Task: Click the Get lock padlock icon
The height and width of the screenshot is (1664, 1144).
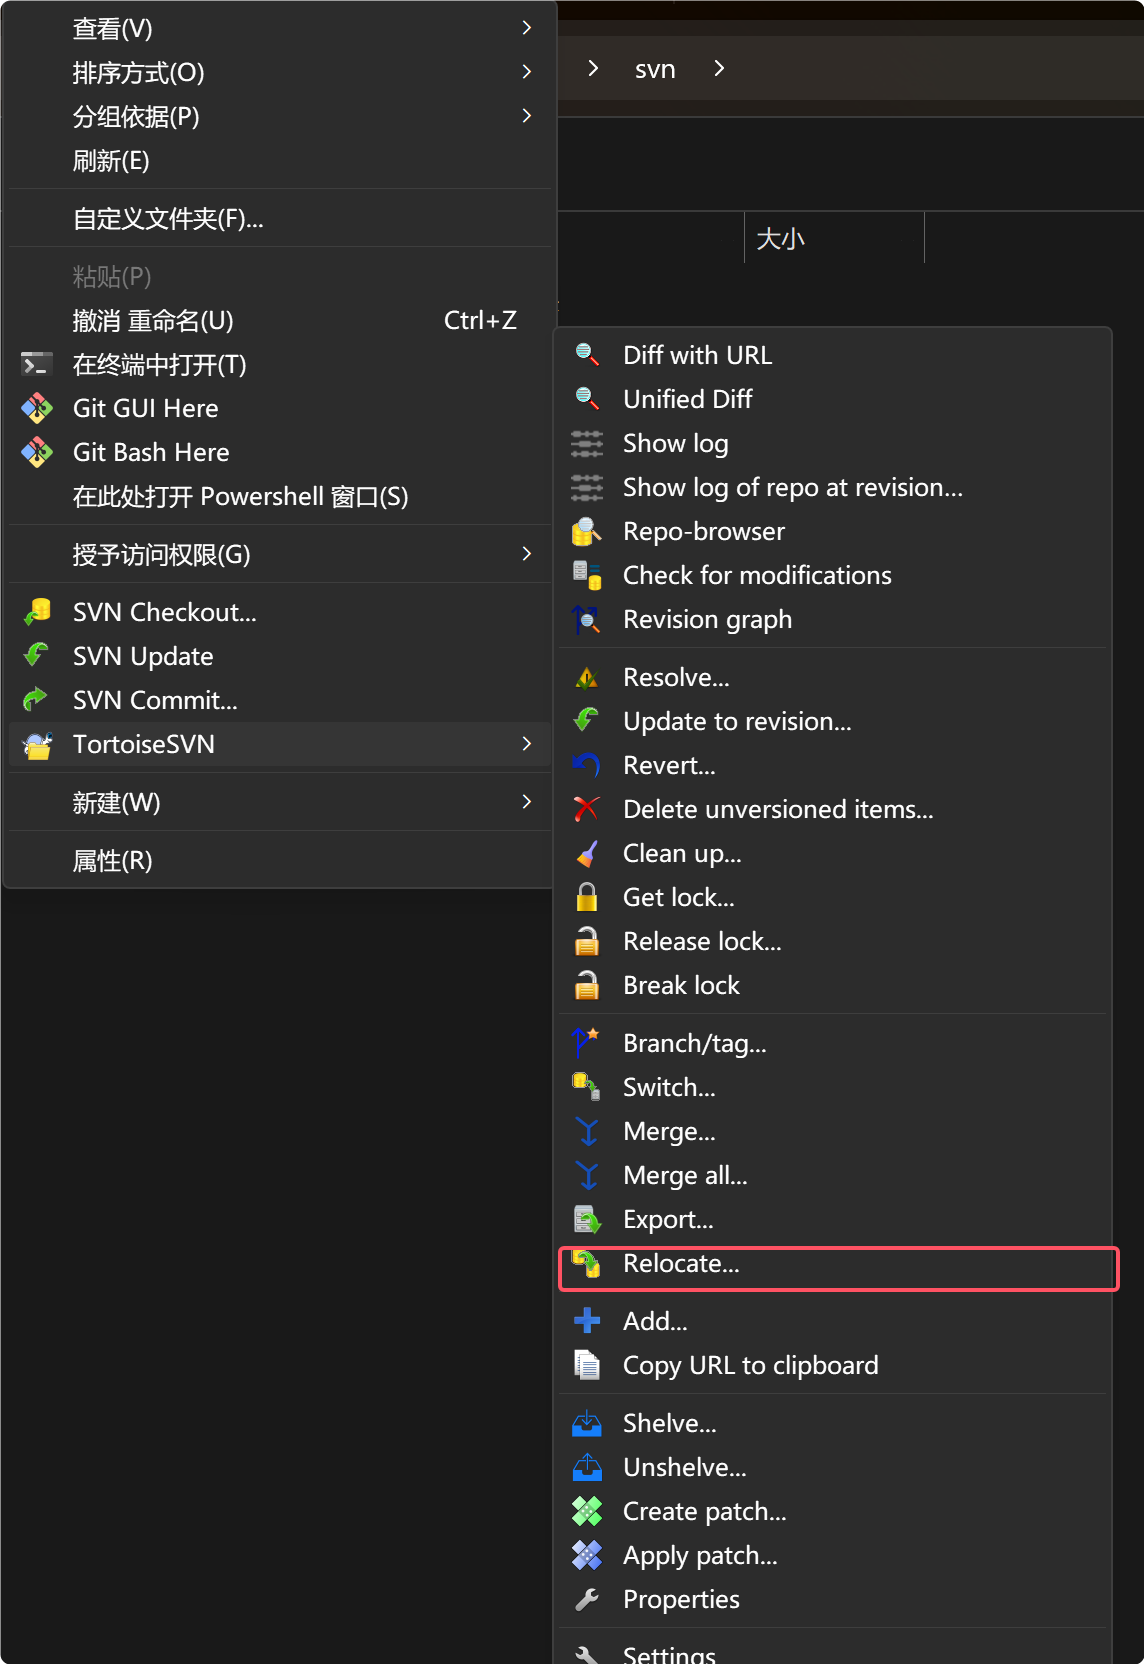Action: (587, 897)
